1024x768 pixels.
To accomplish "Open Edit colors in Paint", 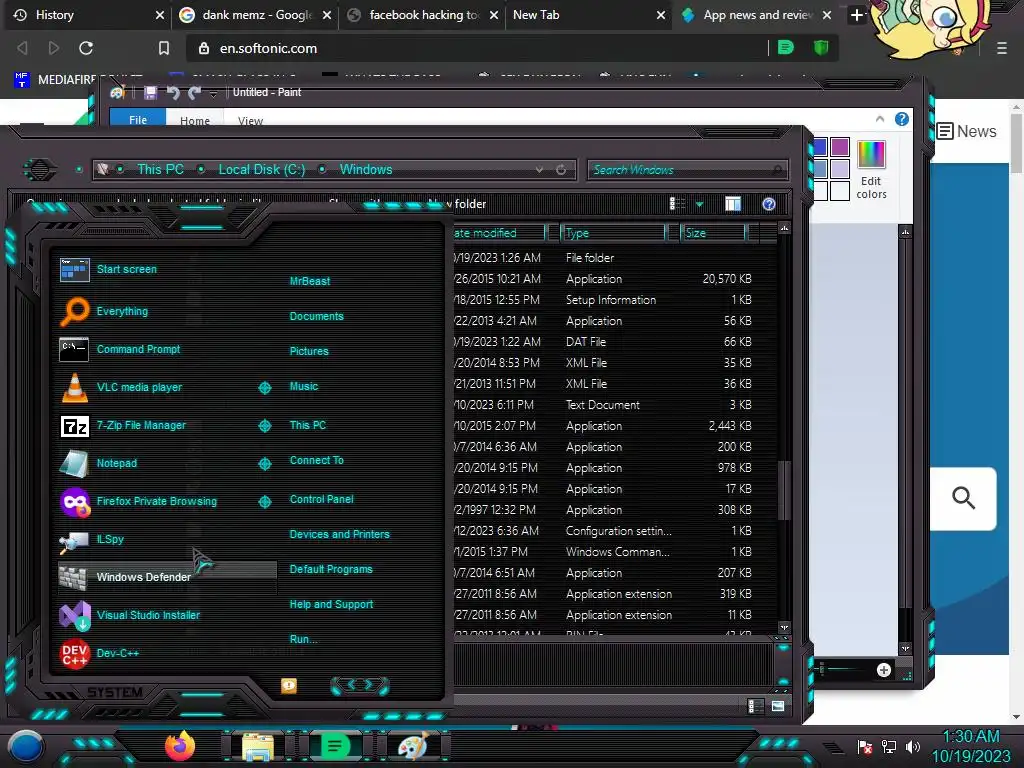I will click(871, 170).
